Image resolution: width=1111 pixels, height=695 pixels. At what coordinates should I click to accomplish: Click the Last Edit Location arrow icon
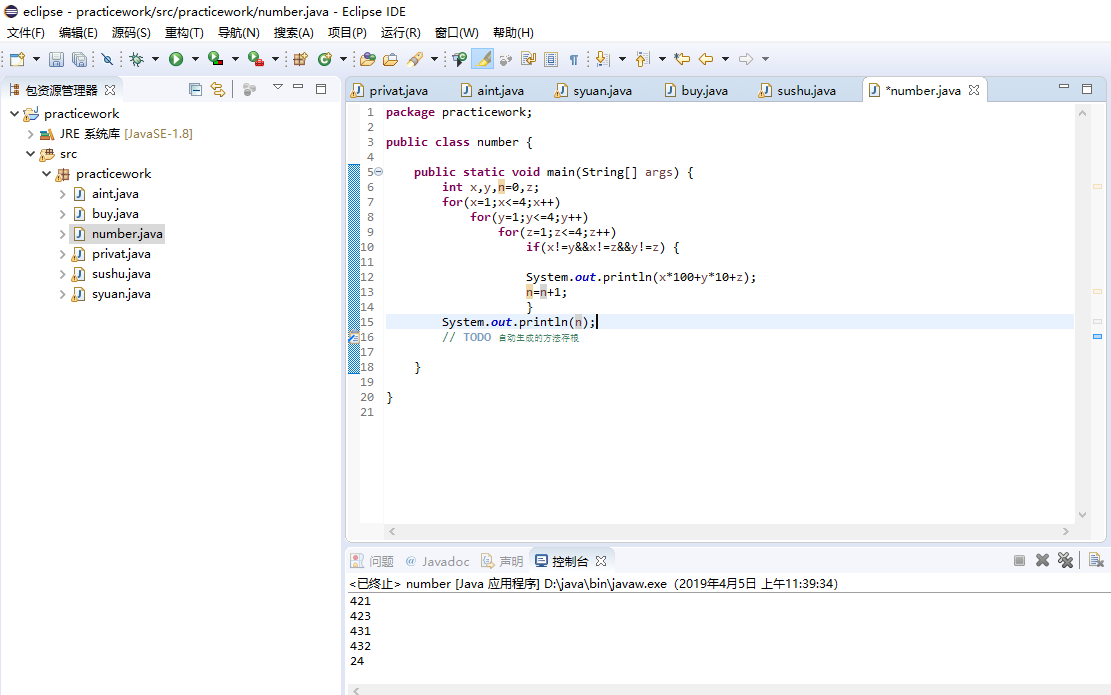click(x=682, y=59)
